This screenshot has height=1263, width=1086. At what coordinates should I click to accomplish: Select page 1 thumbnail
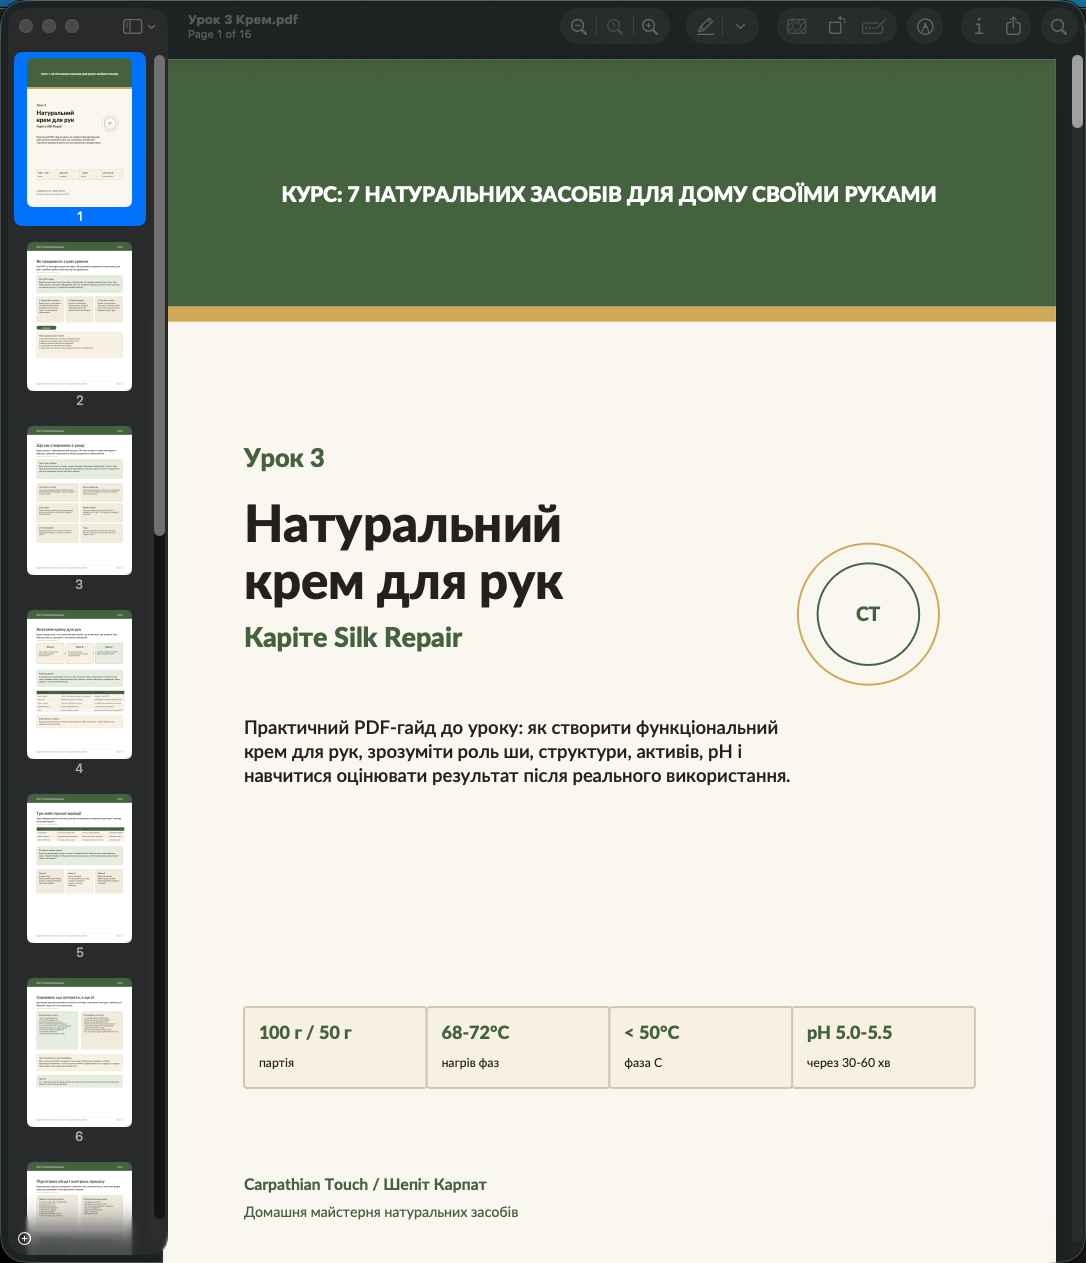point(79,132)
